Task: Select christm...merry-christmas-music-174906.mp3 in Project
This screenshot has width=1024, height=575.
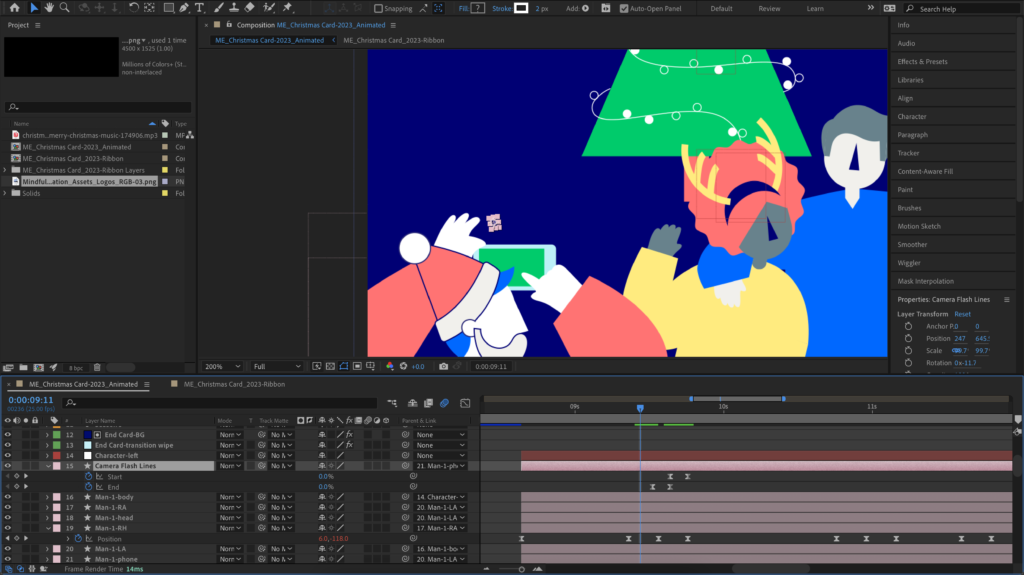Action: coord(89,135)
